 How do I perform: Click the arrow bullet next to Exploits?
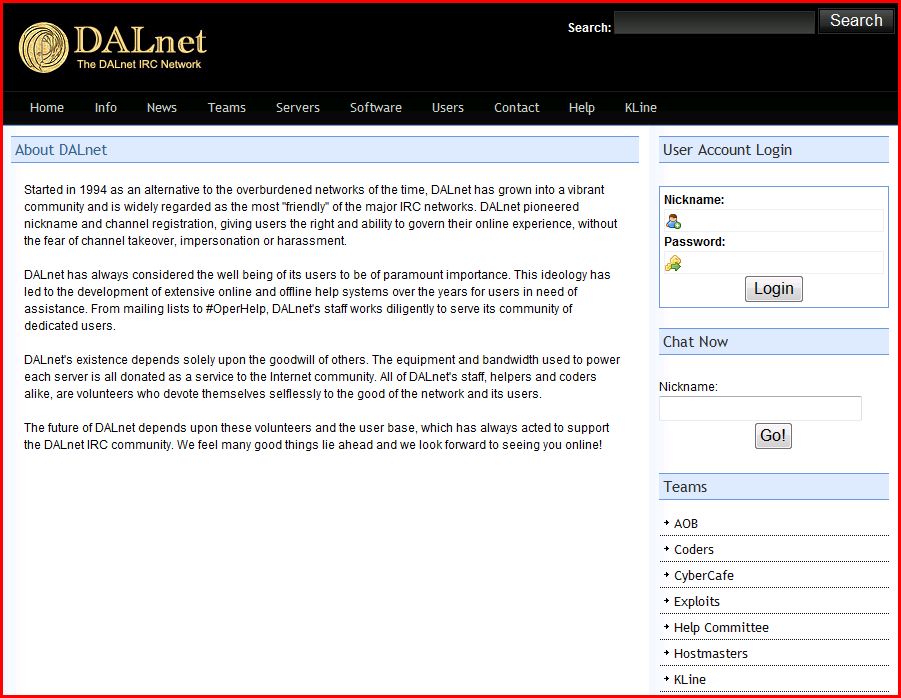(x=667, y=601)
